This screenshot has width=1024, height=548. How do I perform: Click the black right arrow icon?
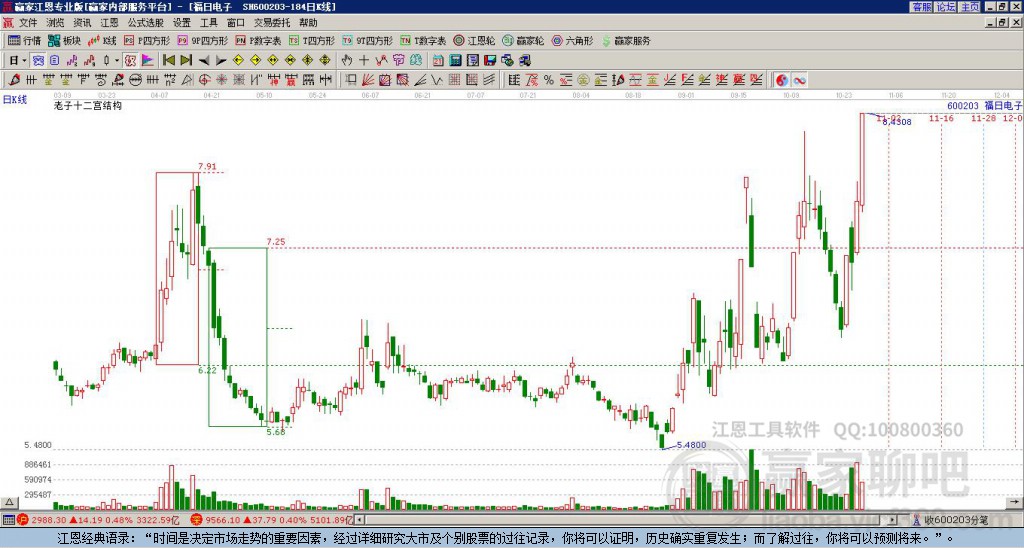pos(221,61)
